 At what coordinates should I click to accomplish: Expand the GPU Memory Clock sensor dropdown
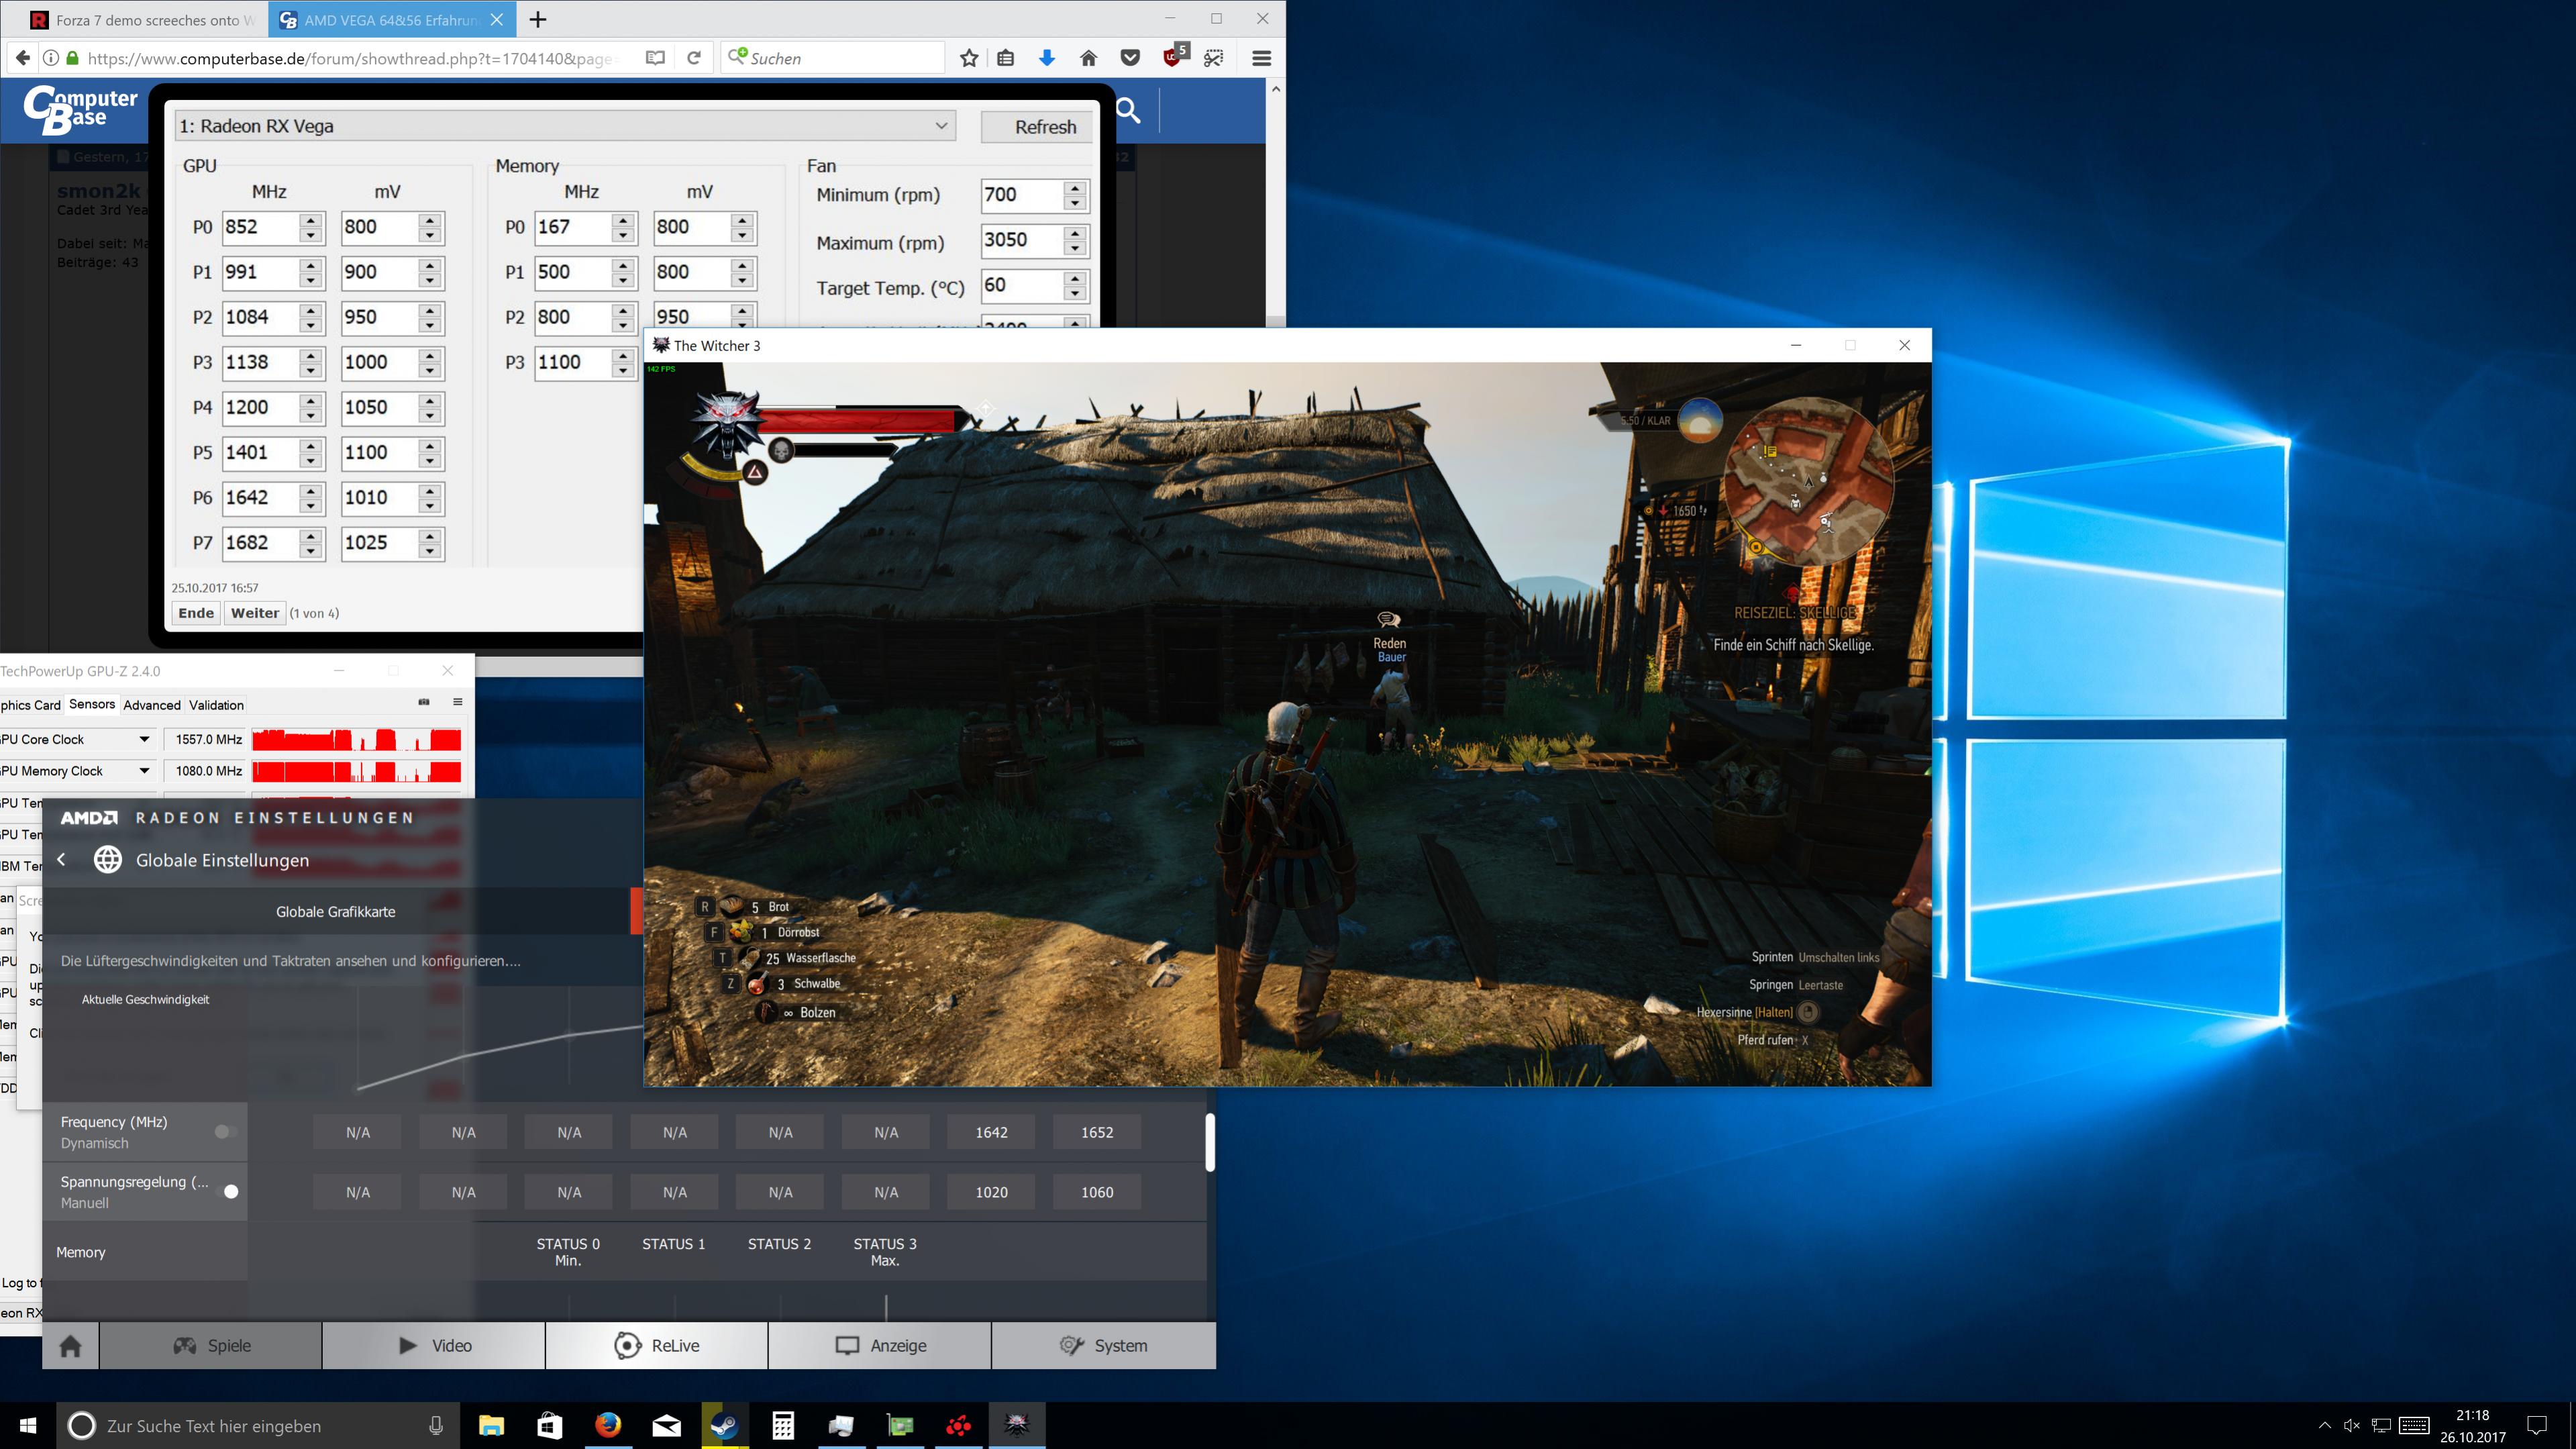coord(144,771)
